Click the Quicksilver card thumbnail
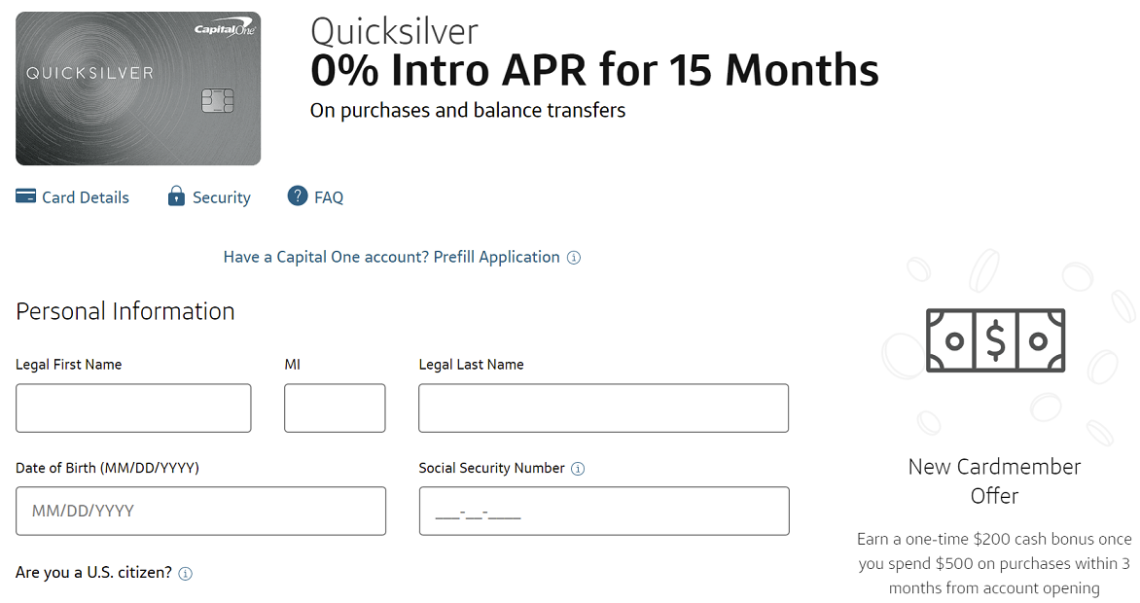 click(x=137, y=87)
